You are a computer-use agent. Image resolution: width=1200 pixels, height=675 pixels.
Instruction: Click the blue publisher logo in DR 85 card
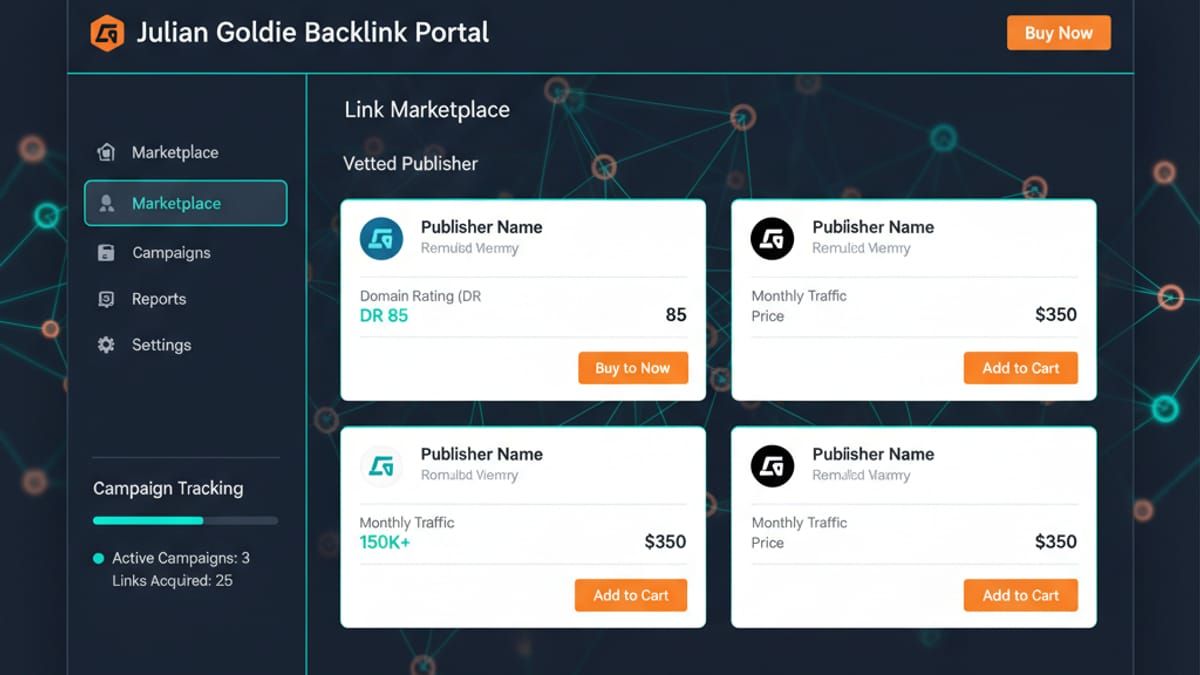[x=381, y=240]
